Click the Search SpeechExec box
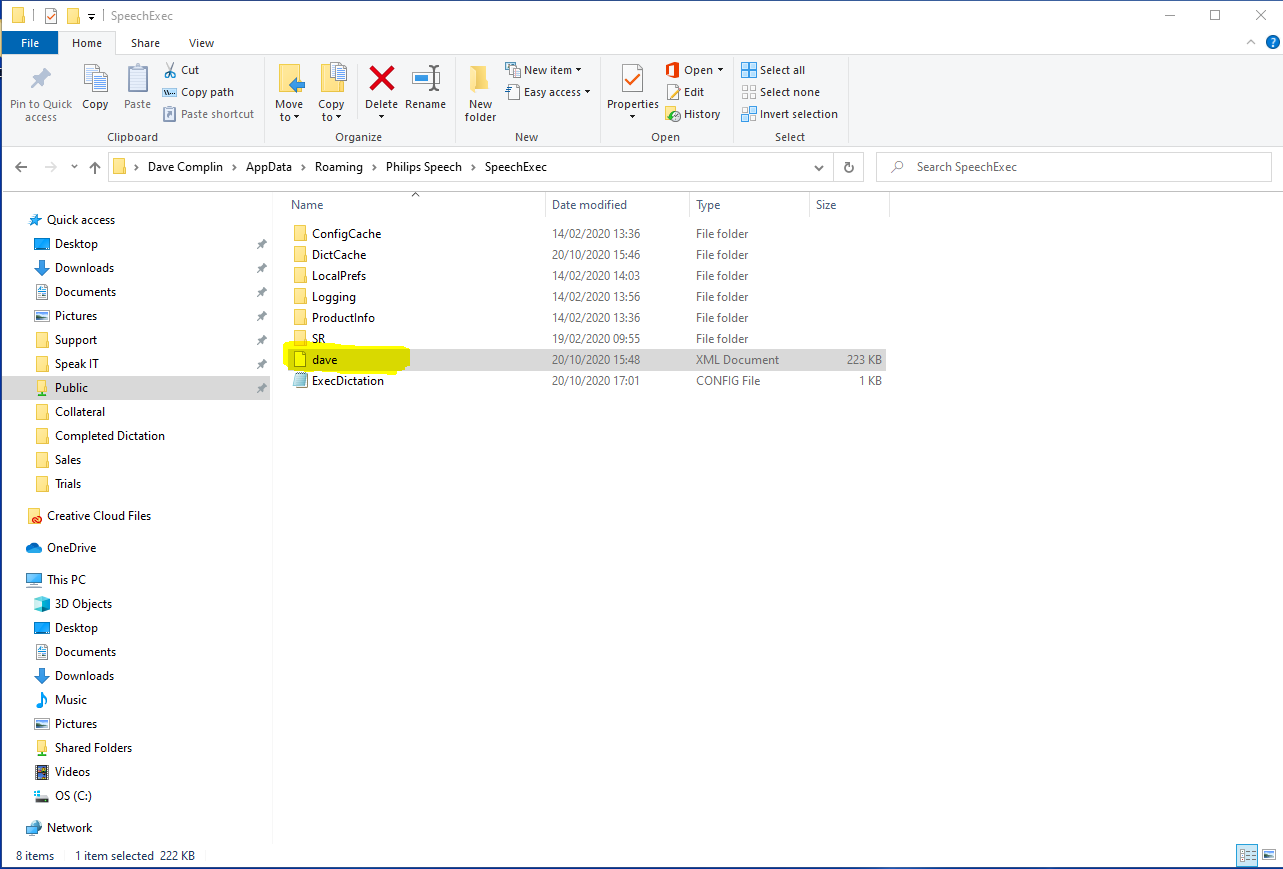This screenshot has width=1283, height=869. [1073, 167]
